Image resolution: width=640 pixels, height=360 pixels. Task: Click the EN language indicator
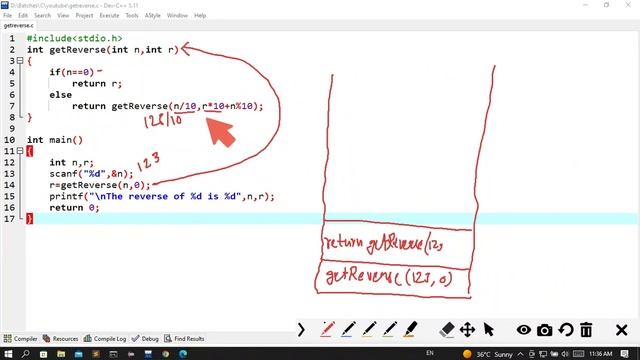(x=429, y=353)
